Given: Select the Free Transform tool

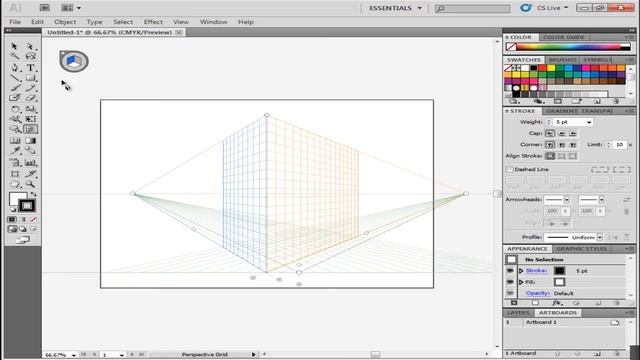Looking at the screenshot, I should [30, 119].
